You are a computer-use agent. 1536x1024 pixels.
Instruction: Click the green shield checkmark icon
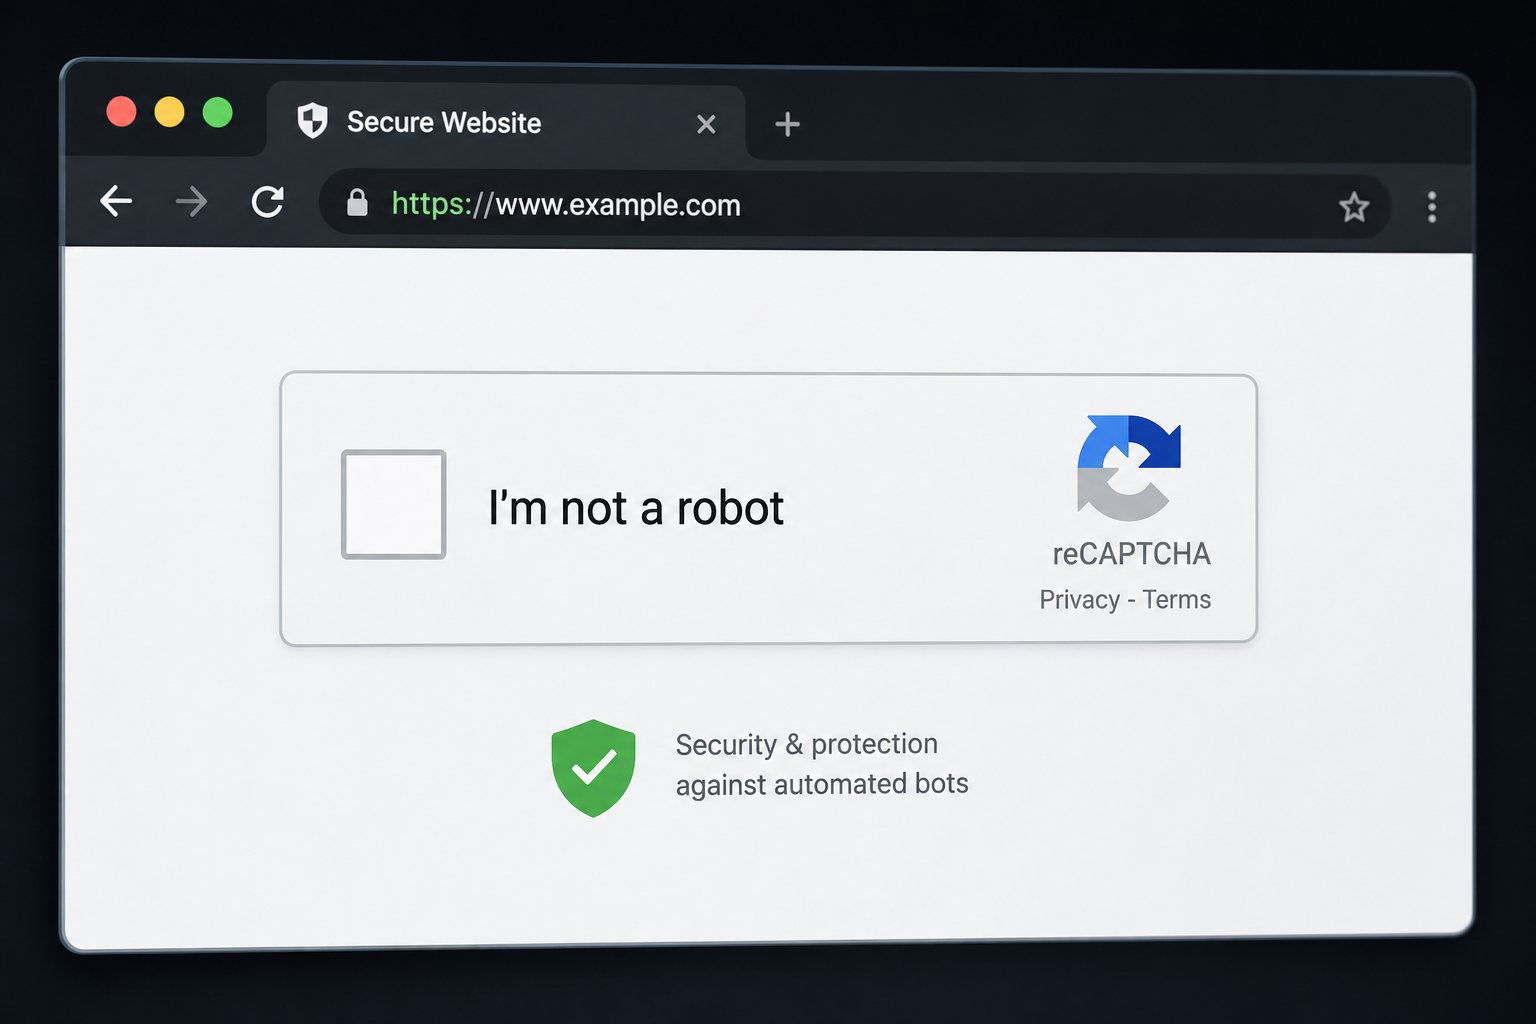593,768
